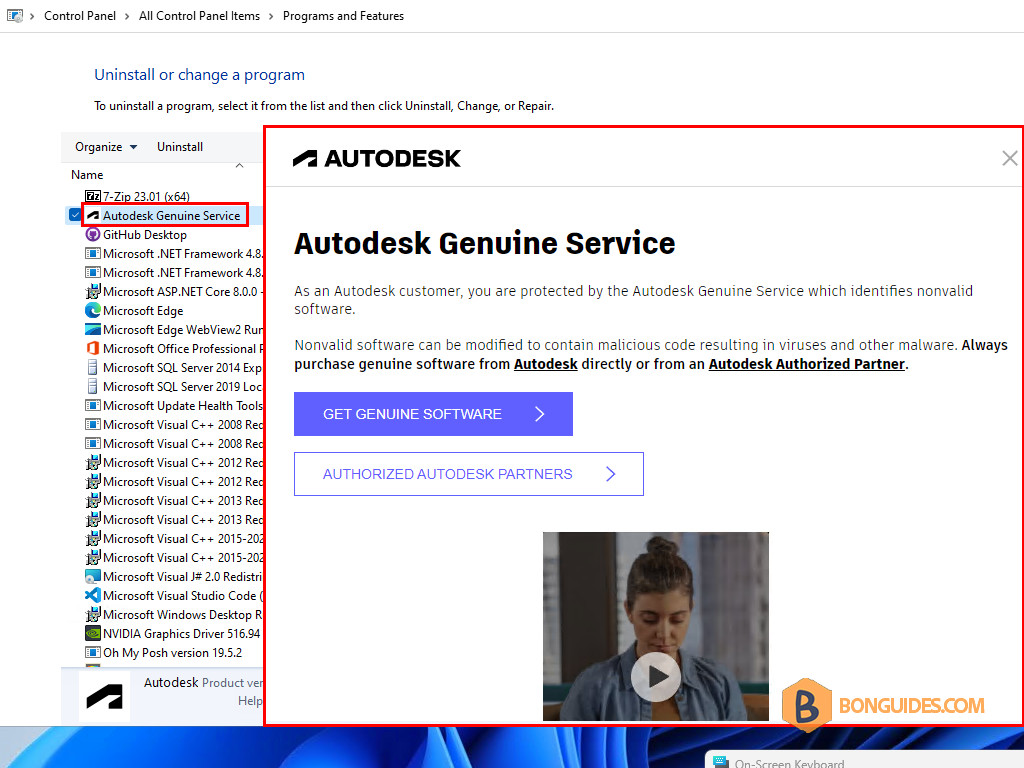Expand breadcrumb arrow before Control Panel
1024x768 pixels.
click(x=32, y=16)
